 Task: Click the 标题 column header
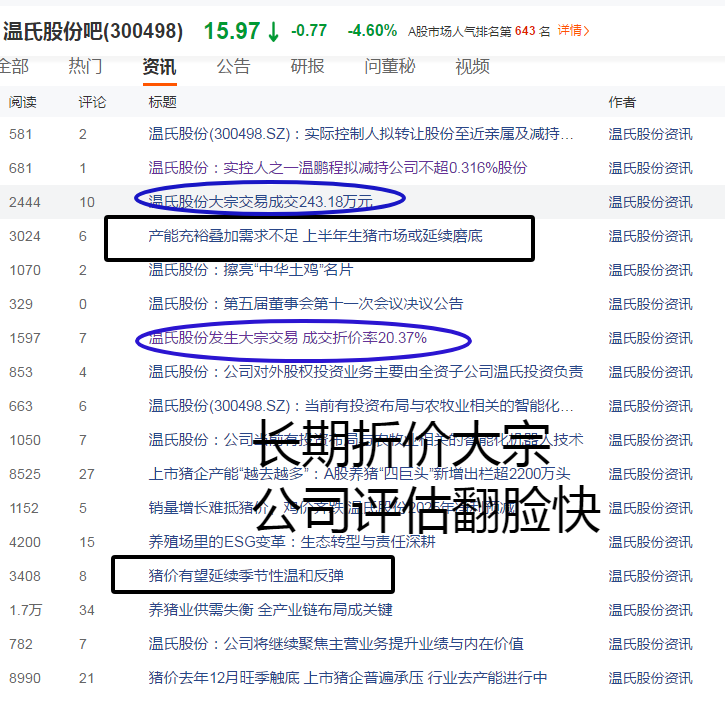162,102
